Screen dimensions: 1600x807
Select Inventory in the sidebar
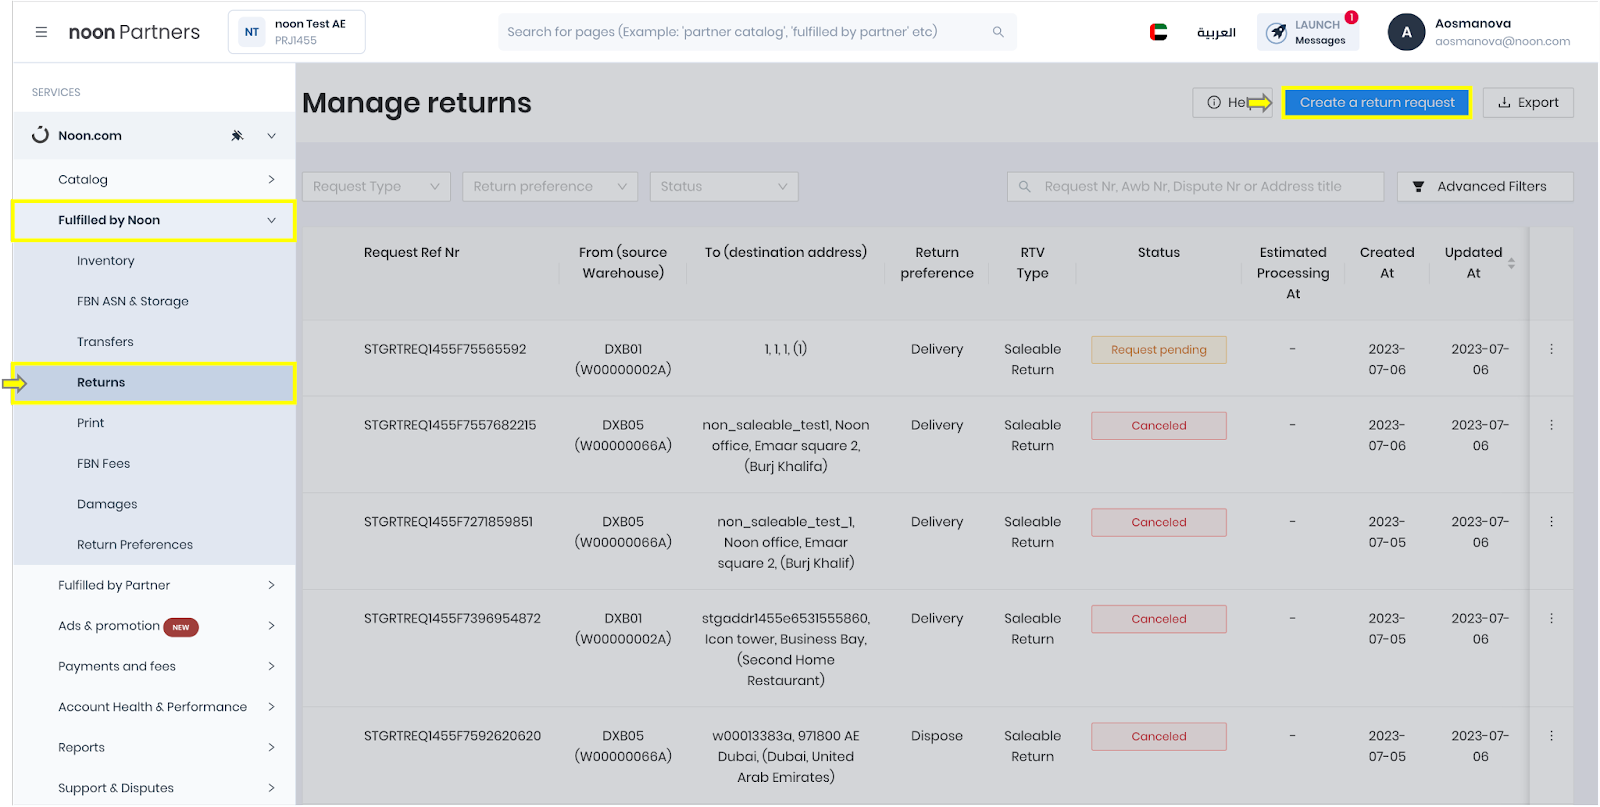click(105, 261)
